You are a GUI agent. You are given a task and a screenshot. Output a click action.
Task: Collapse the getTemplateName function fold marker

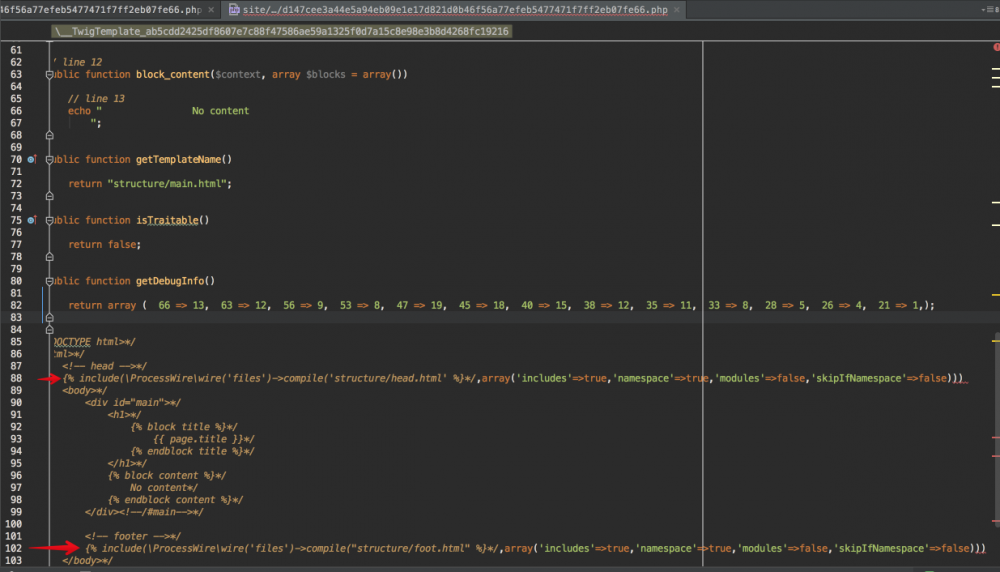48,160
